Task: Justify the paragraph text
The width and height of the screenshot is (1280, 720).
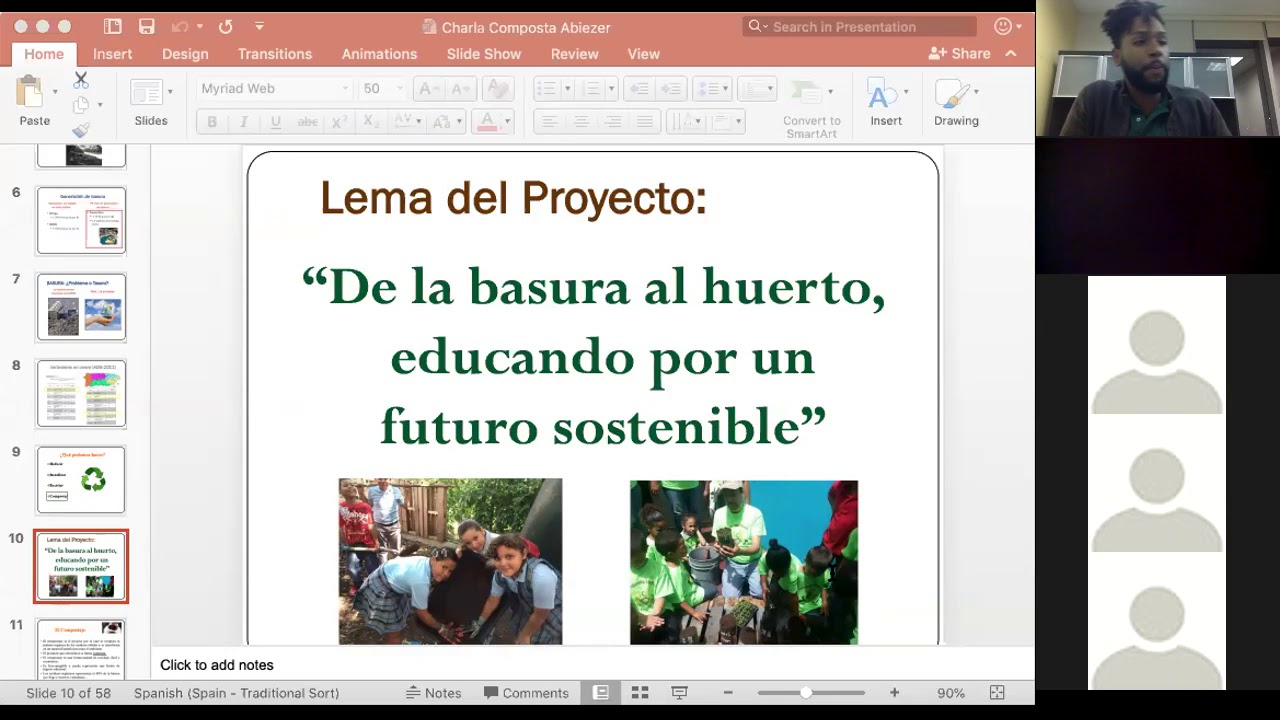Action: (645, 122)
